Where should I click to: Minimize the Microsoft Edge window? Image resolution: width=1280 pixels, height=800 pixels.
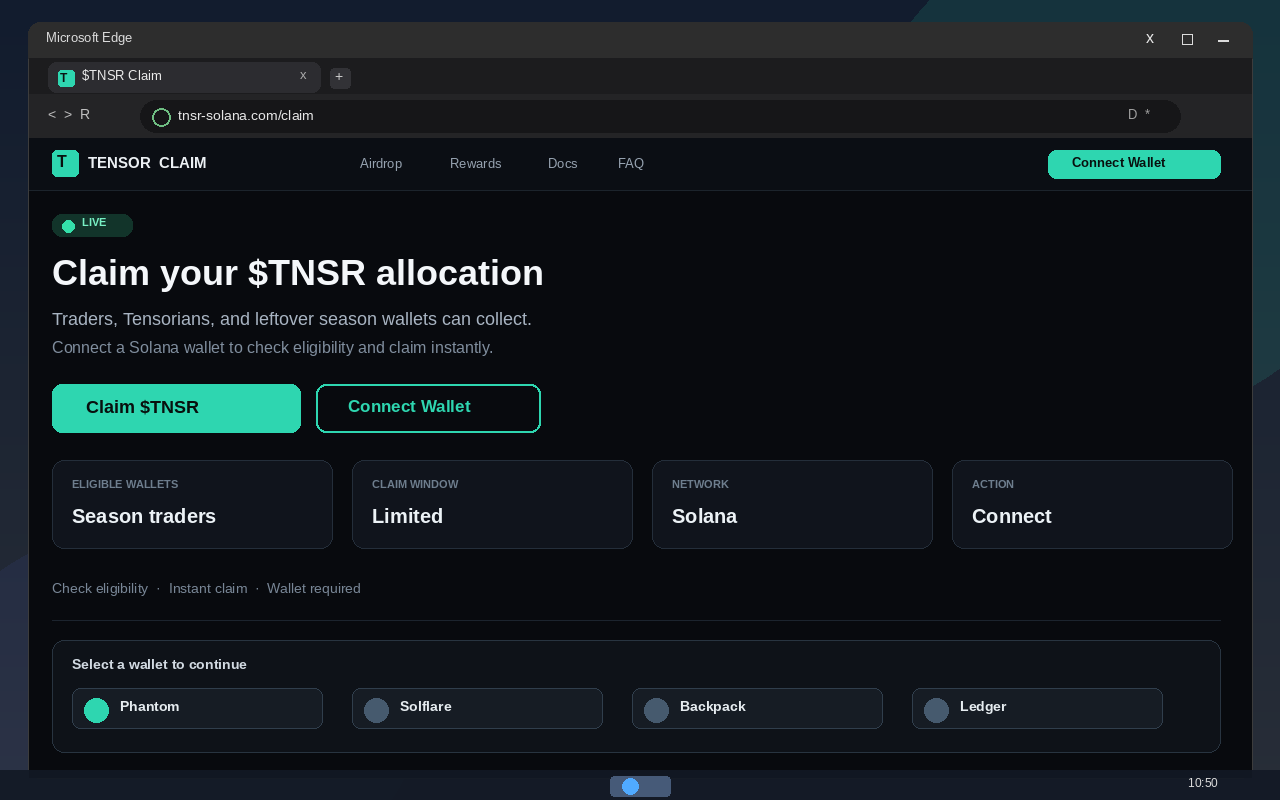[x=1223, y=40]
